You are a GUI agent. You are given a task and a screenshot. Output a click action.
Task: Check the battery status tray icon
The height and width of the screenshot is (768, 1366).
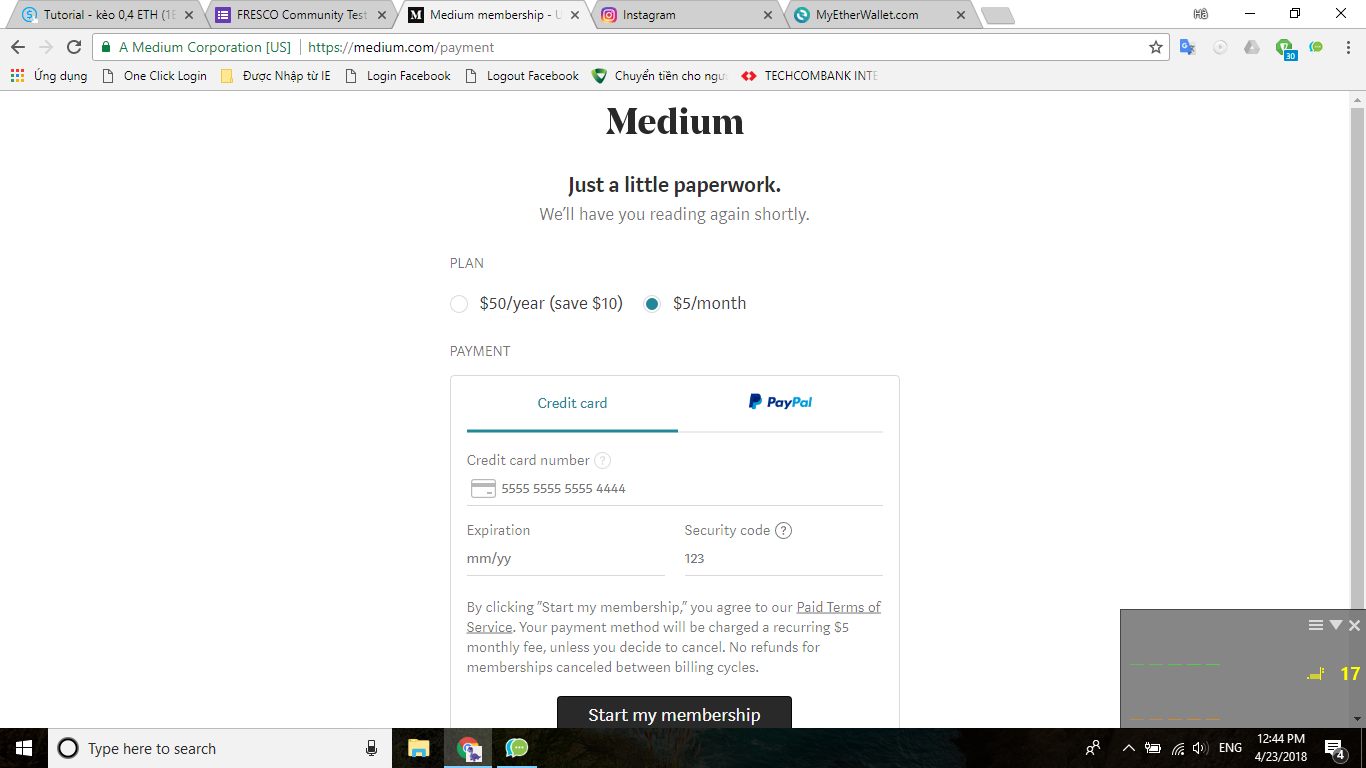click(x=1153, y=748)
